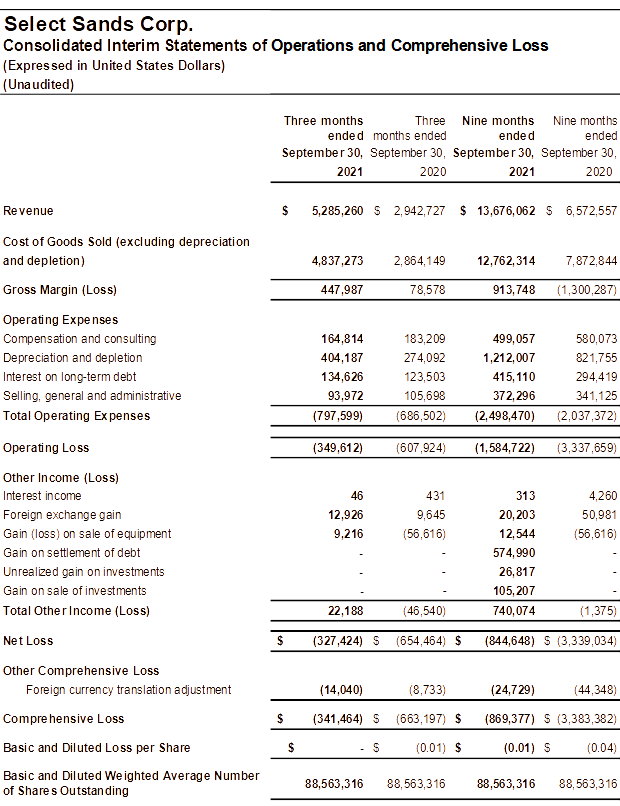
Task: Click 'Total Operating Expenses' label
Action: point(77,416)
